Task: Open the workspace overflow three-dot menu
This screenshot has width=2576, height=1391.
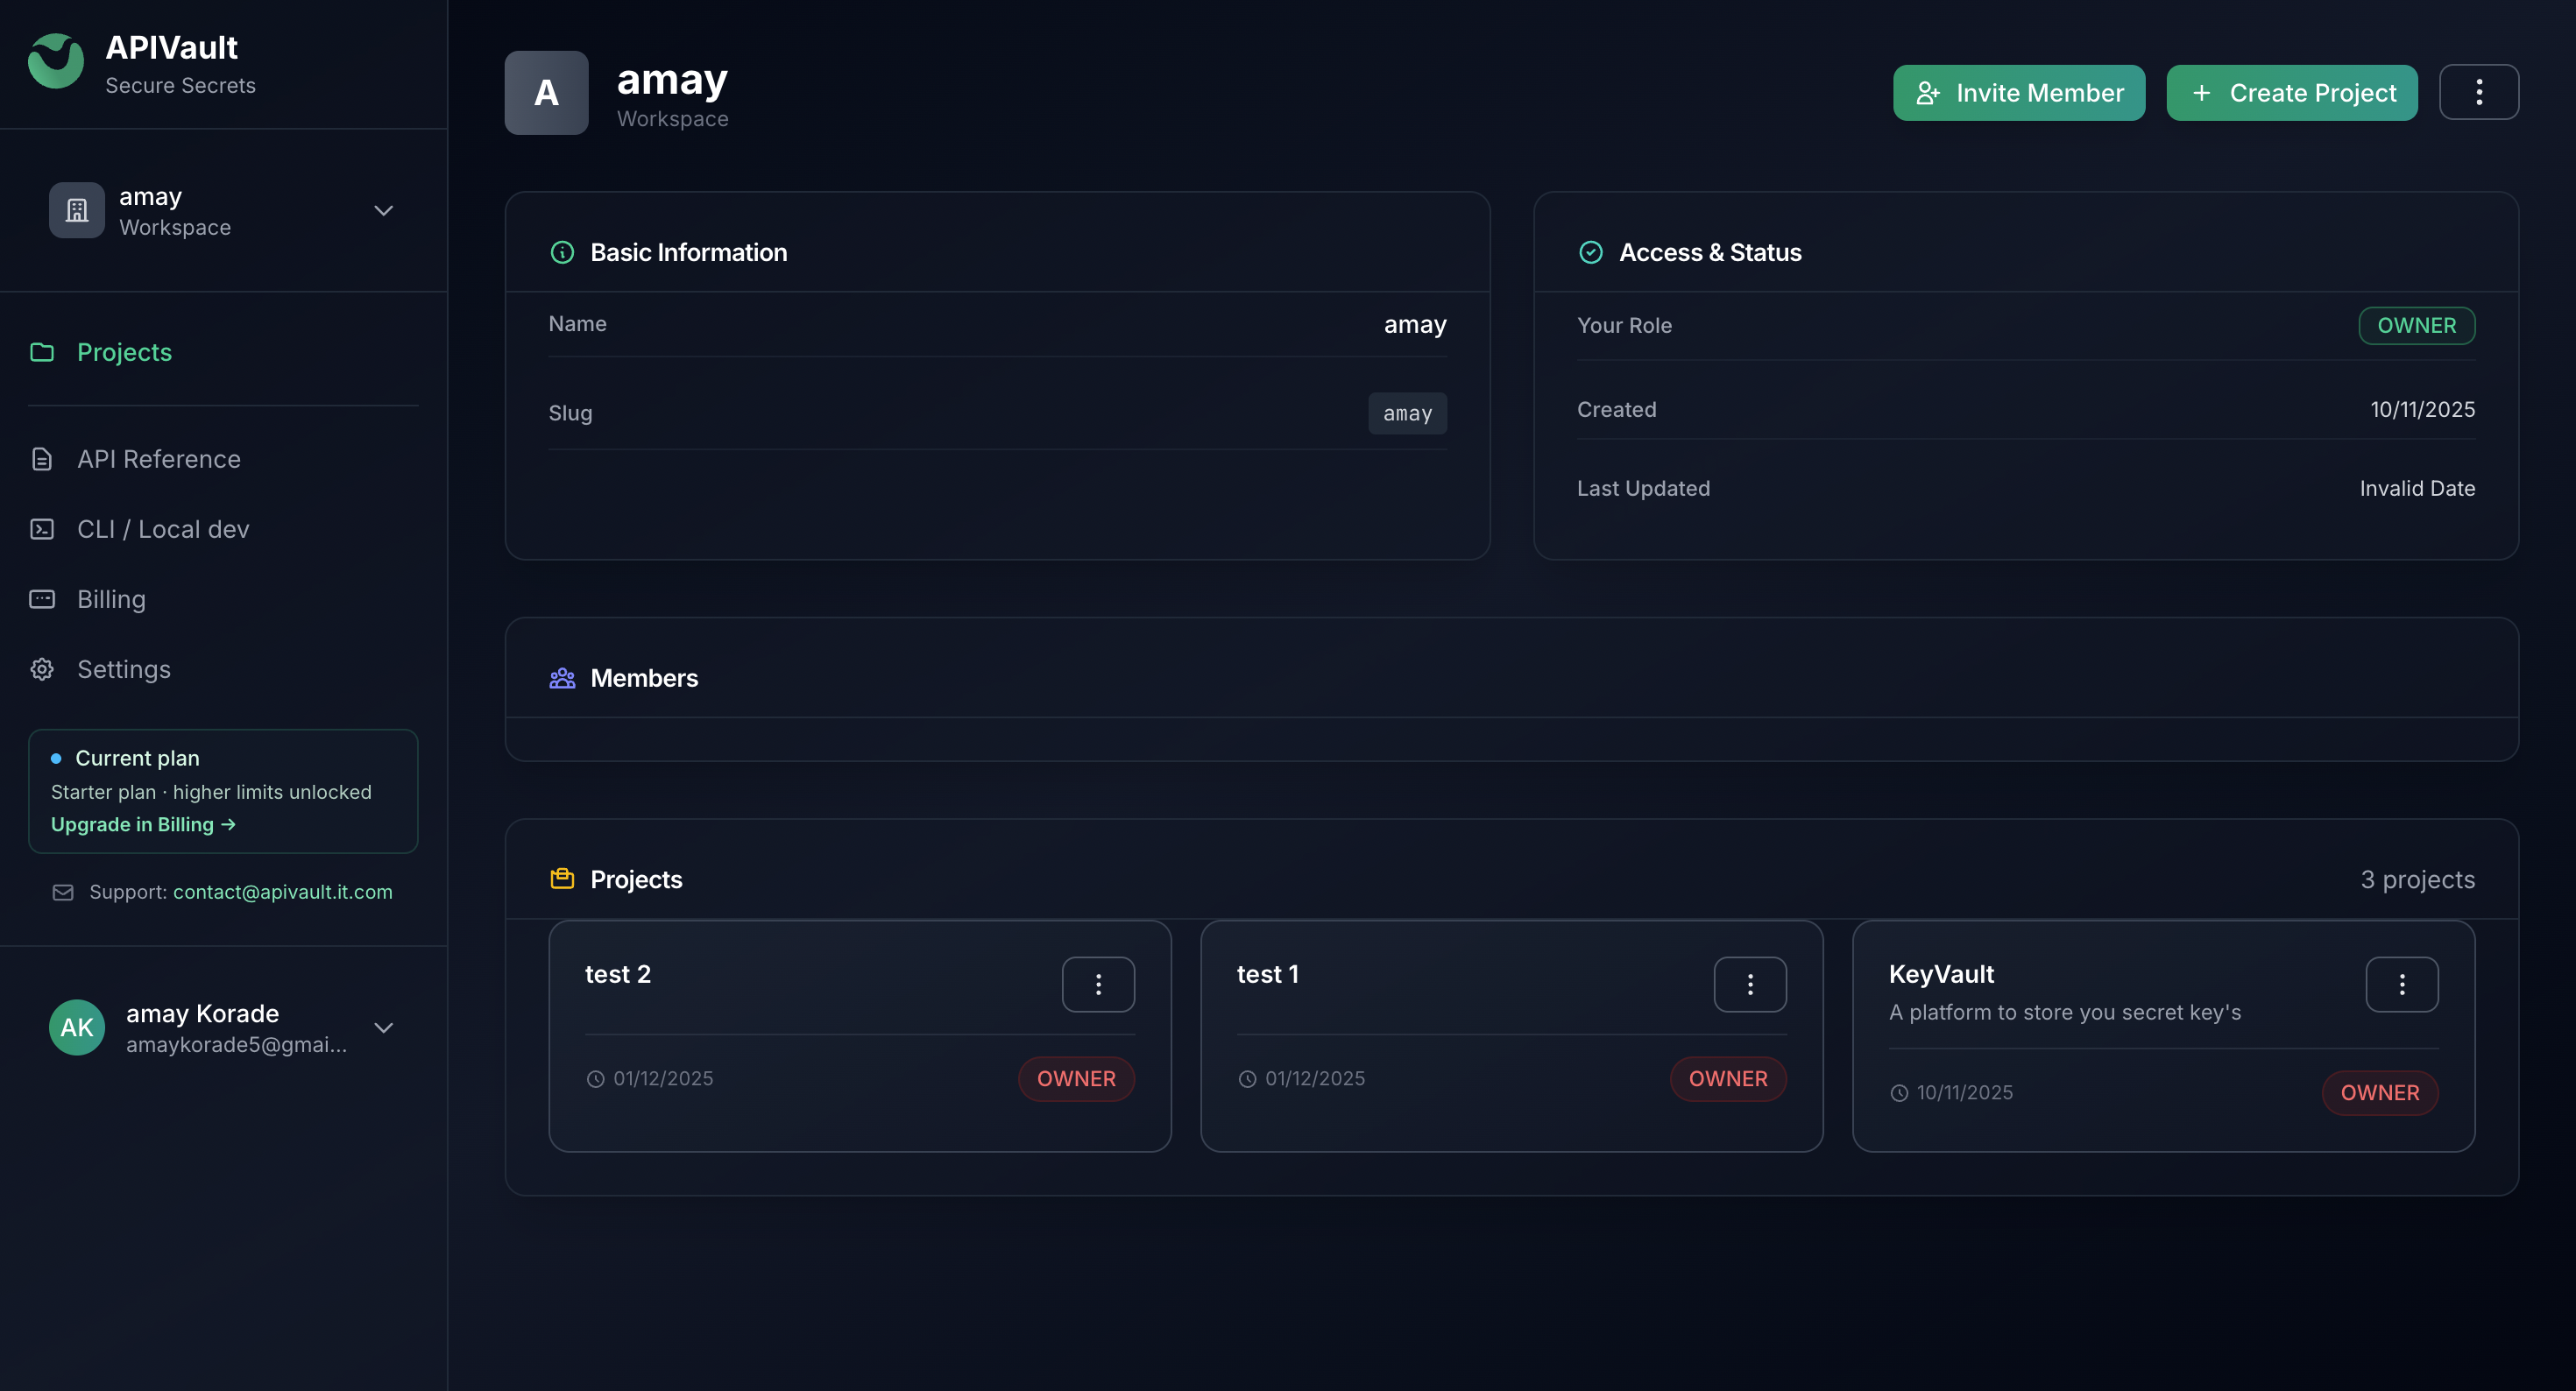Action: click(x=2479, y=92)
